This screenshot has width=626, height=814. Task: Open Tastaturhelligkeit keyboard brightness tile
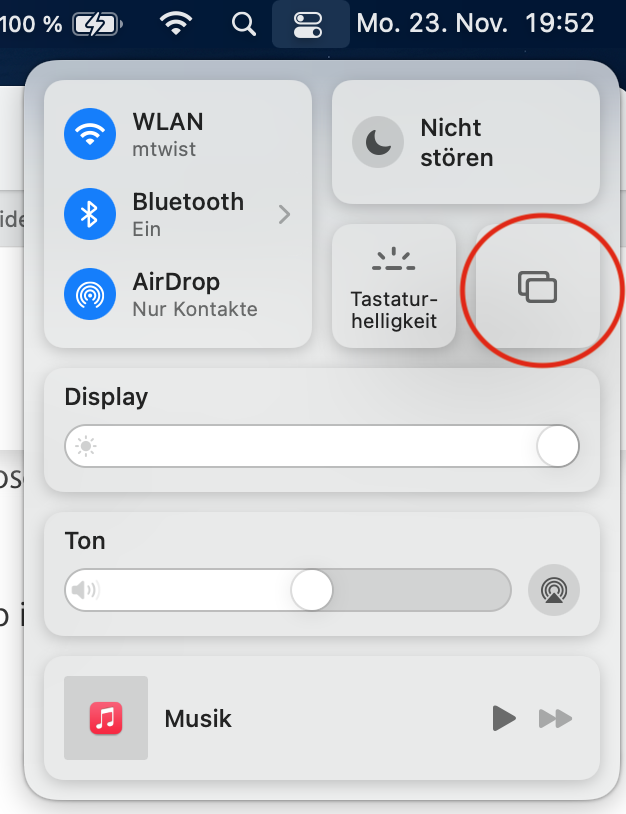[394, 286]
